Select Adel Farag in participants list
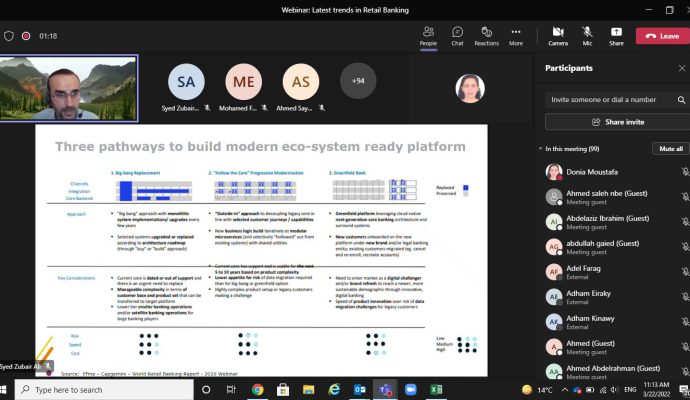 click(x=600, y=271)
